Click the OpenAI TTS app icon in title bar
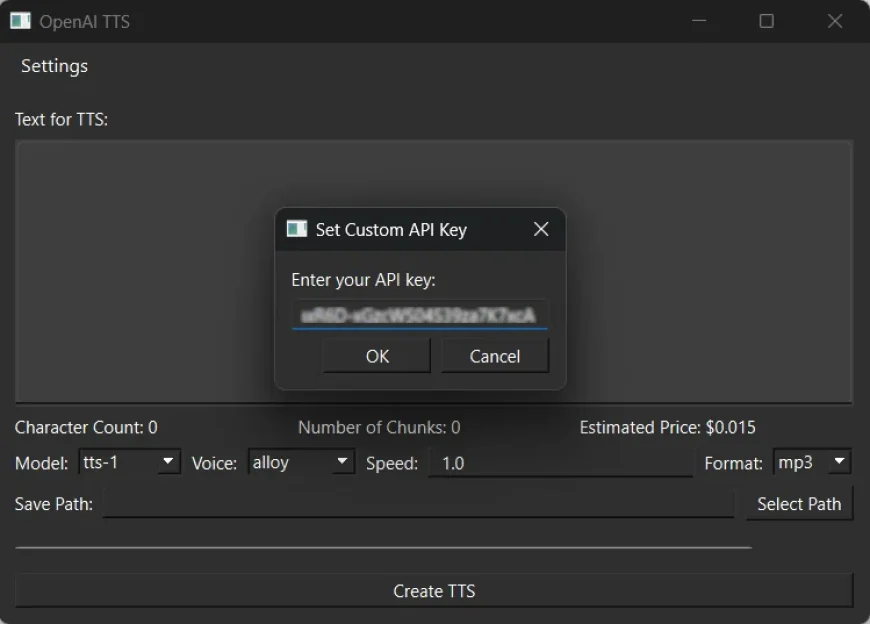Viewport: 870px width, 624px height. [21, 21]
